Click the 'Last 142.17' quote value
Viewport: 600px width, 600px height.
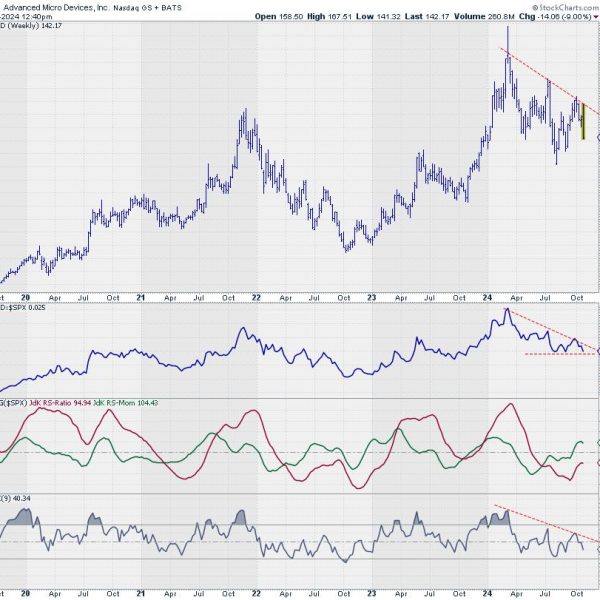pos(428,16)
